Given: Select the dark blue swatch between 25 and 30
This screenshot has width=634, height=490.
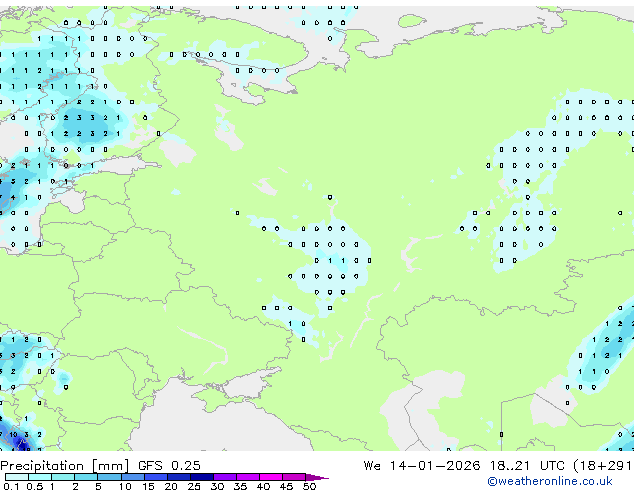Looking at the screenshot, I should click(x=202, y=477).
